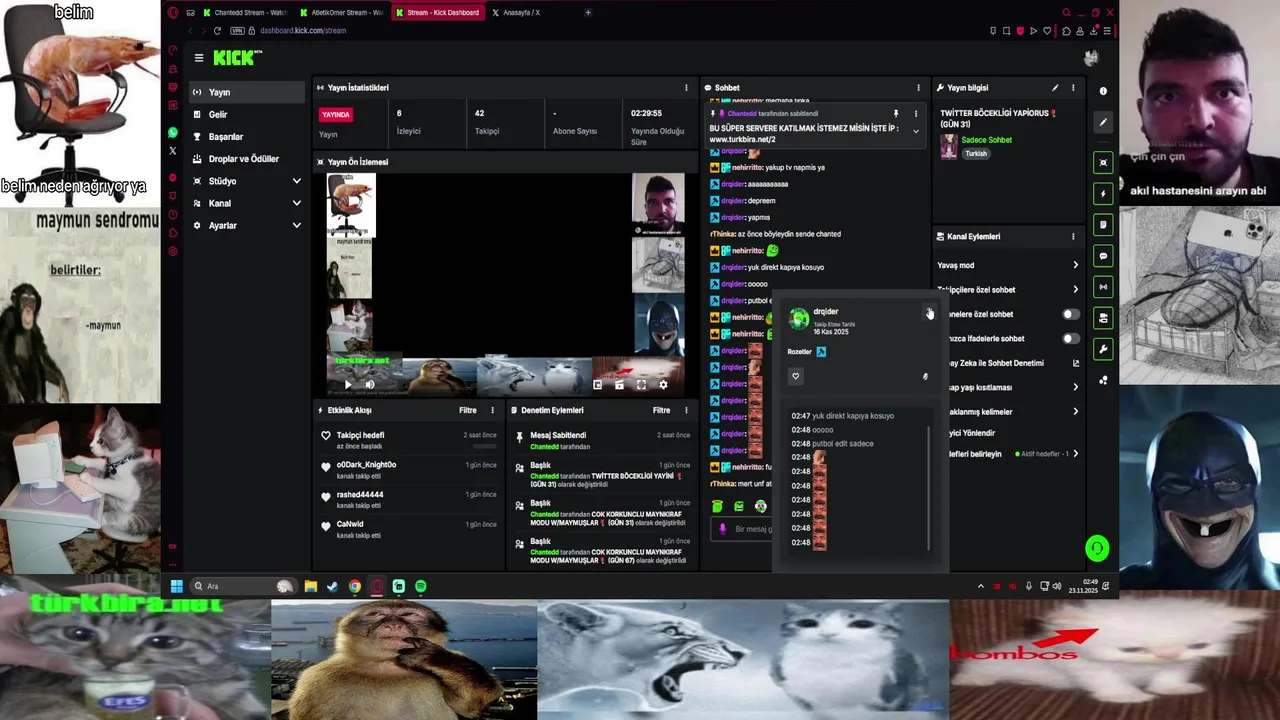Click o0Dark_Knight0o follow event
Image resolution: width=1280 pixels, height=720 pixels.
(408, 469)
